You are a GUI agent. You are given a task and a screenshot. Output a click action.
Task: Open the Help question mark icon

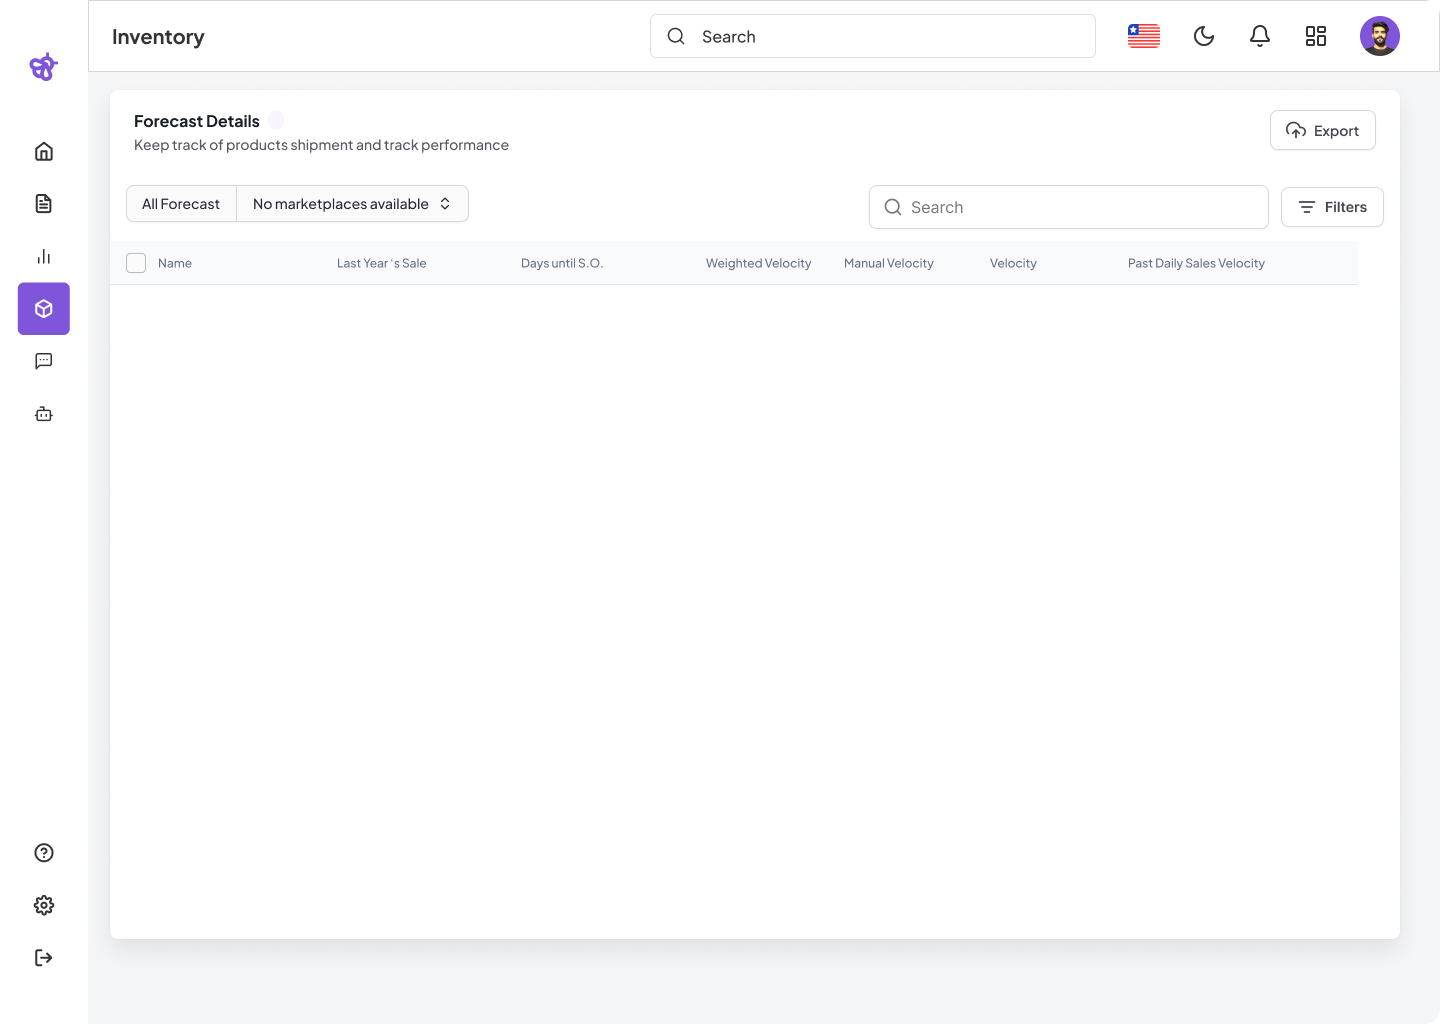(44, 853)
